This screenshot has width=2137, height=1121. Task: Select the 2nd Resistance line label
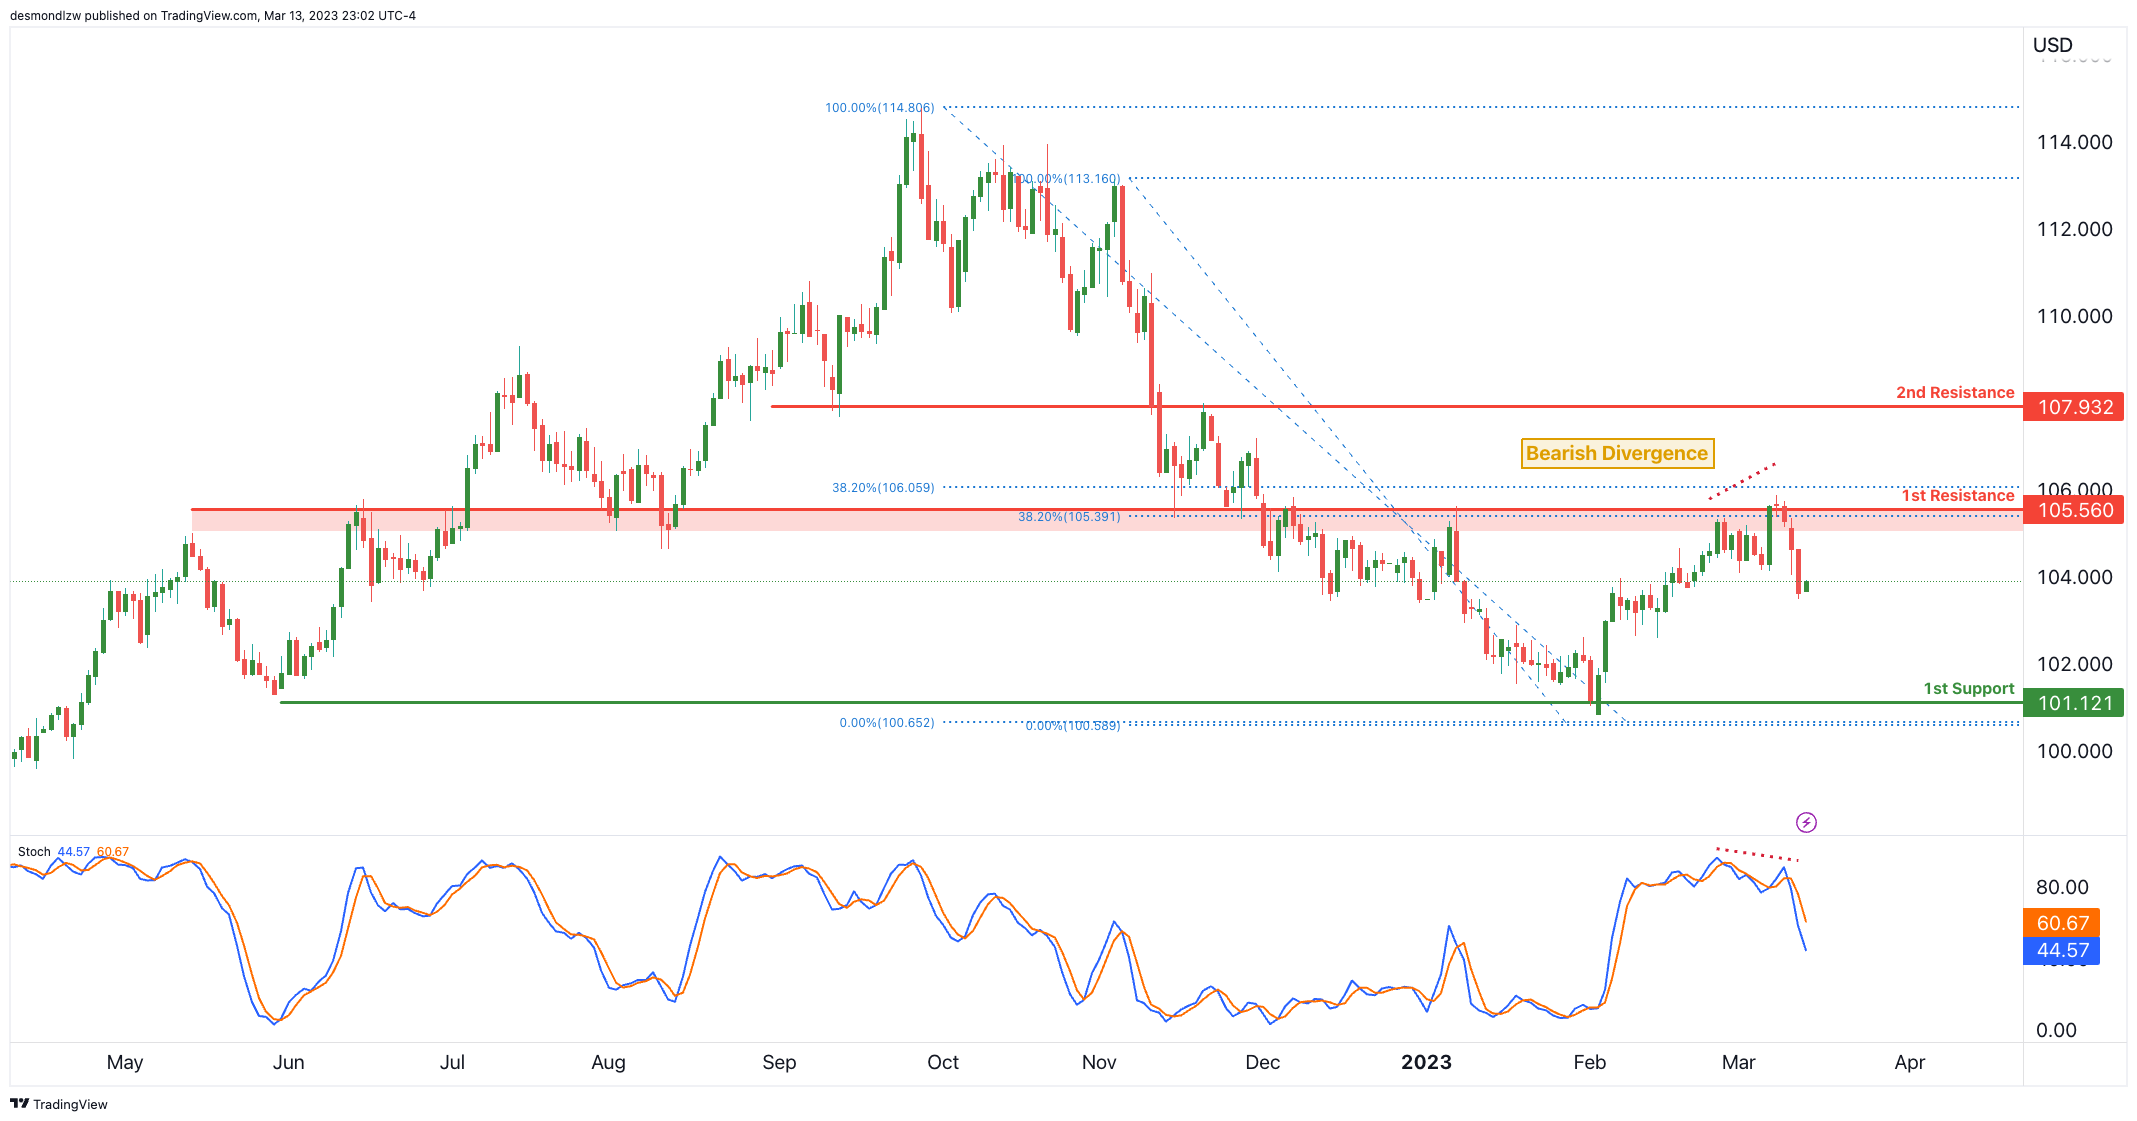[x=1954, y=392]
